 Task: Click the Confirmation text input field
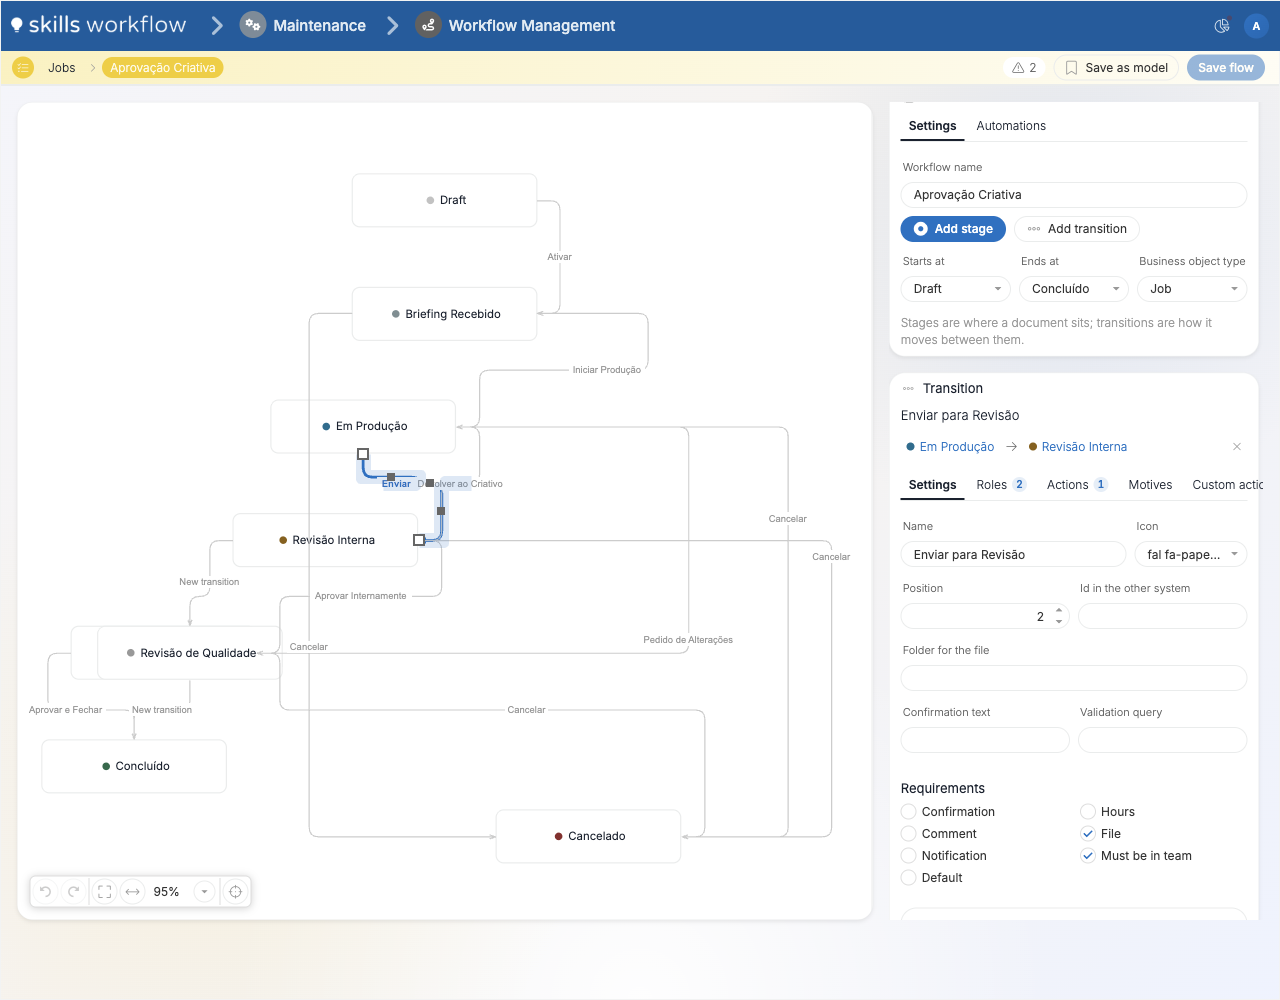(985, 740)
